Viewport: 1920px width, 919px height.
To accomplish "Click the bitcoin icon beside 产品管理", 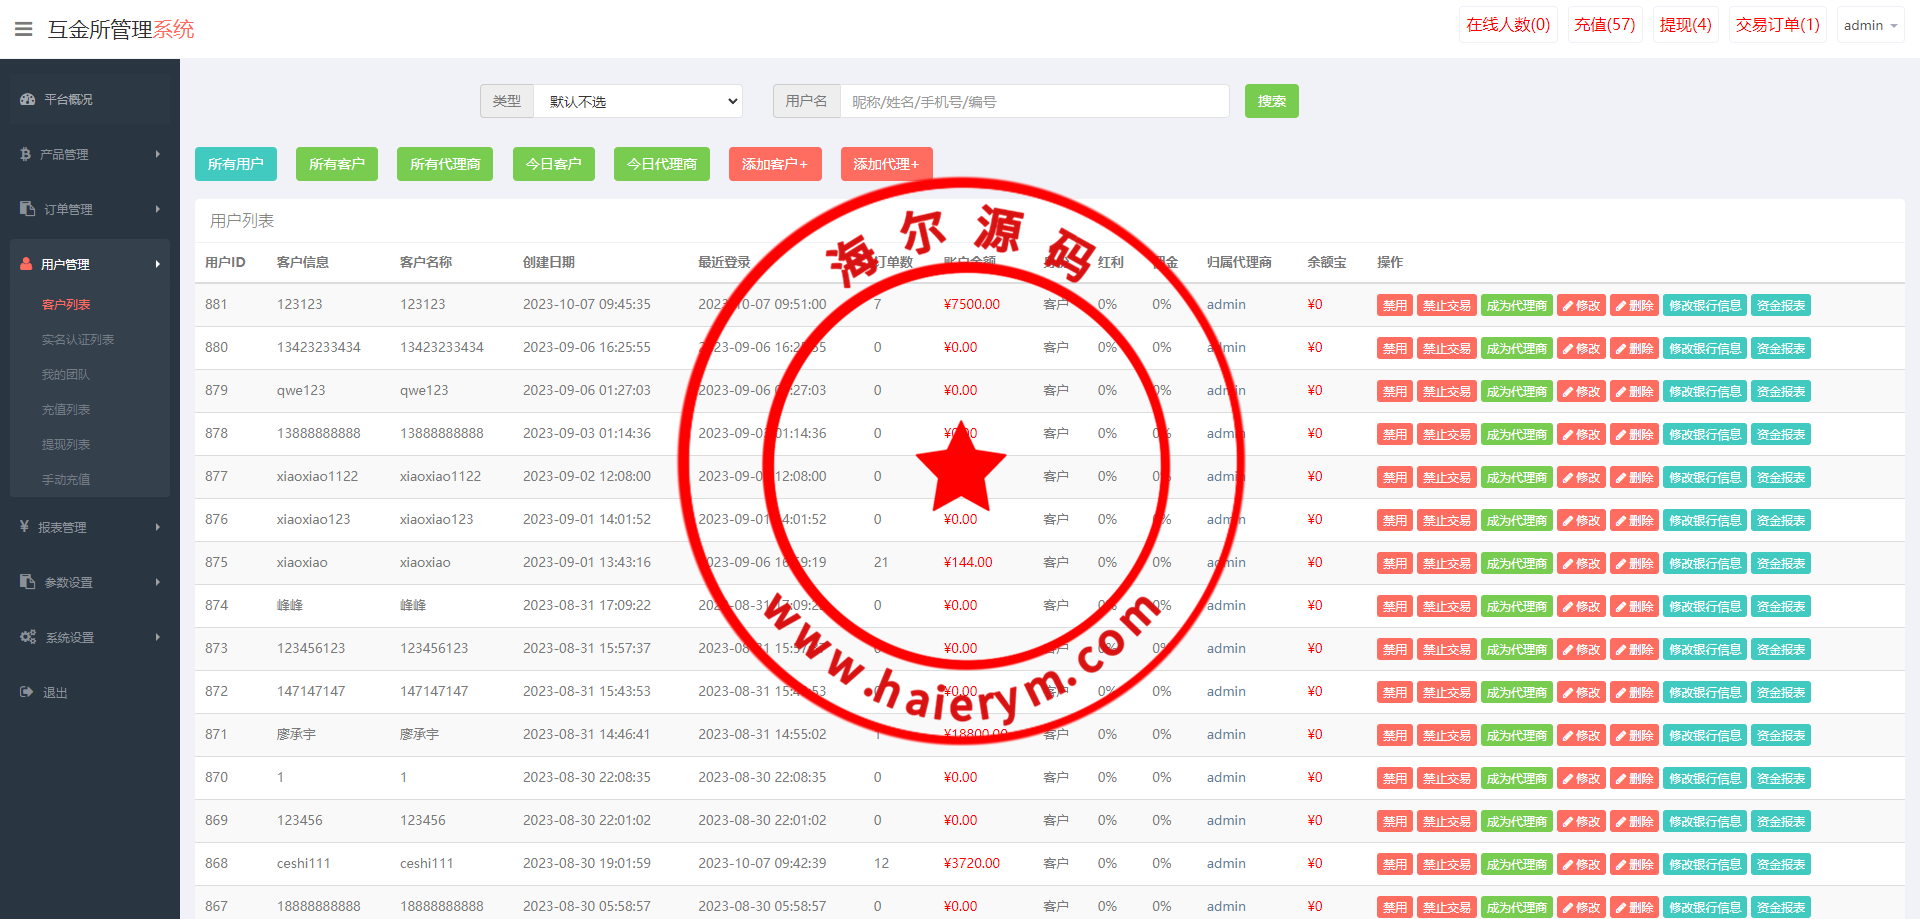I will pos(25,155).
